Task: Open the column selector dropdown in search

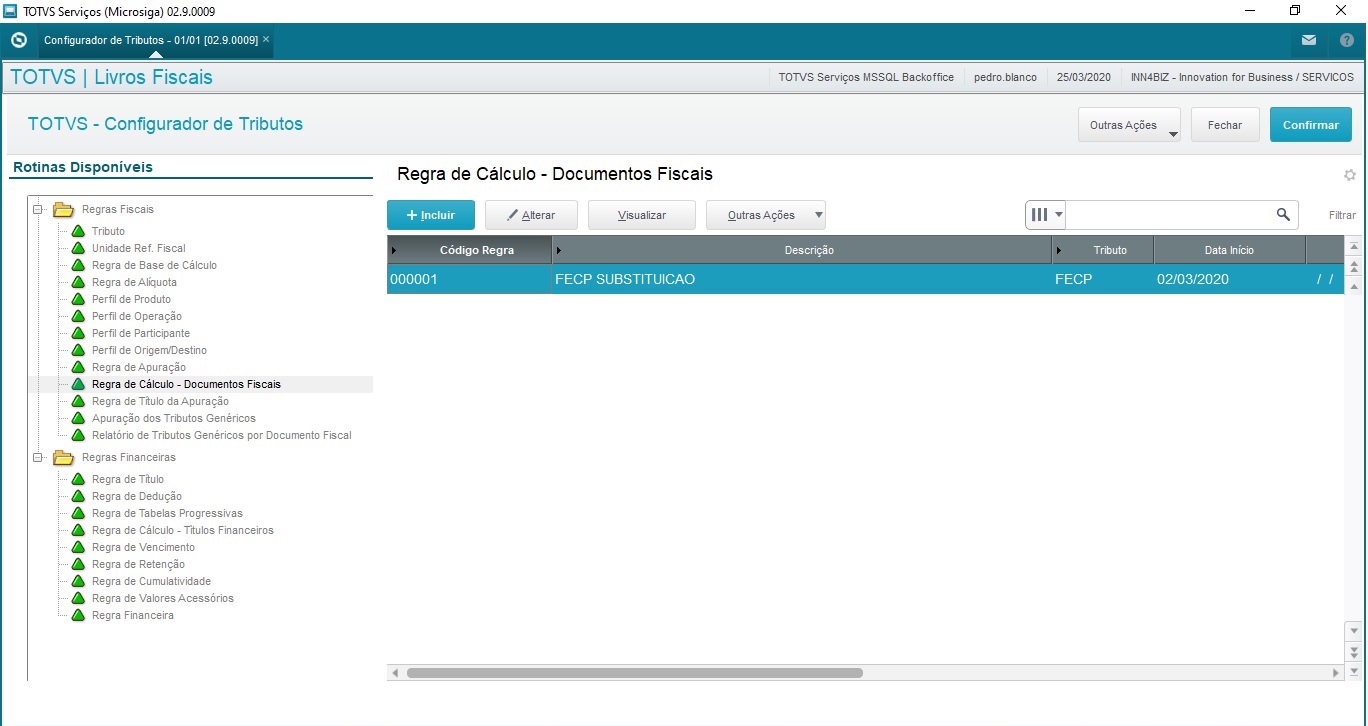Action: (x=1046, y=215)
